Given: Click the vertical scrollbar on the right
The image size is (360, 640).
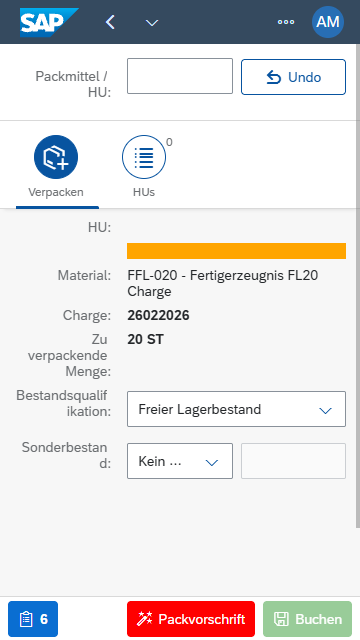Looking at the screenshot, I should 358,286.
